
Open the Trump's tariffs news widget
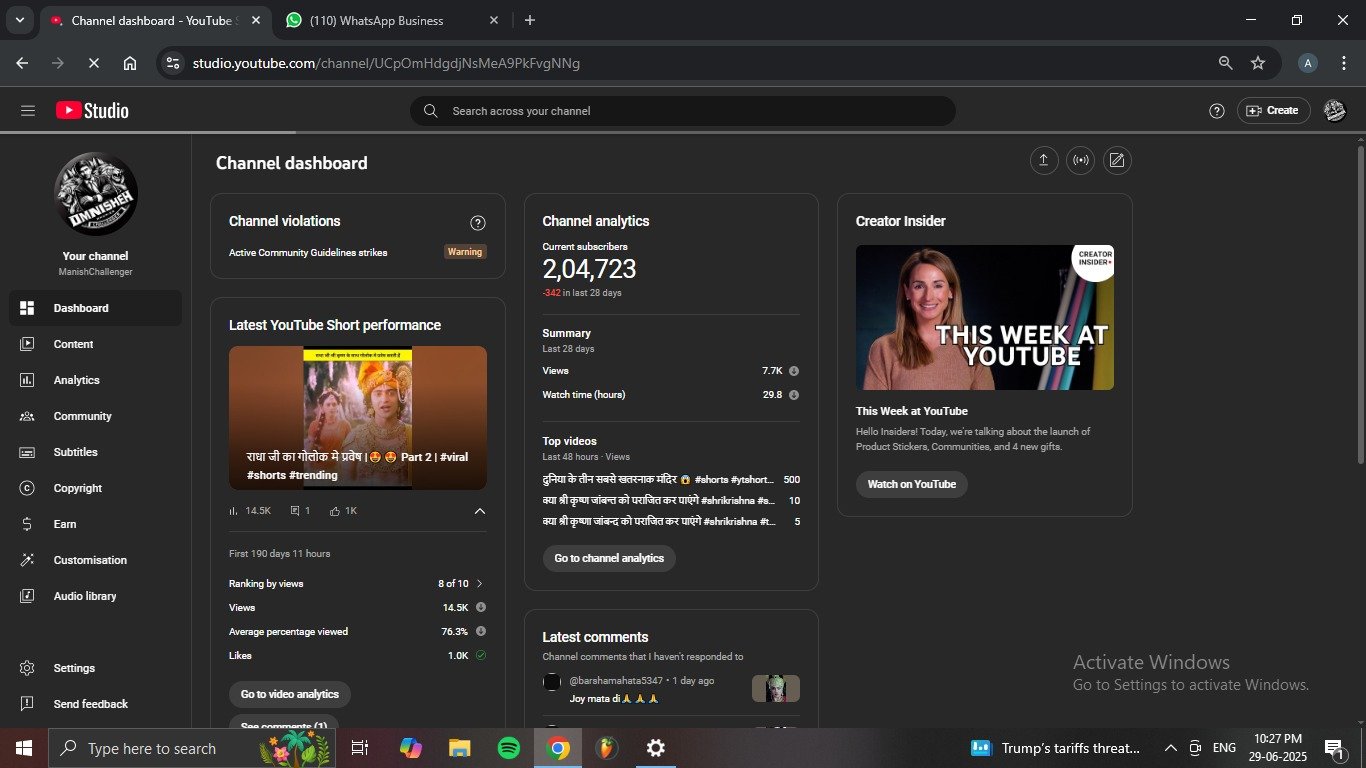point(1055,748)
